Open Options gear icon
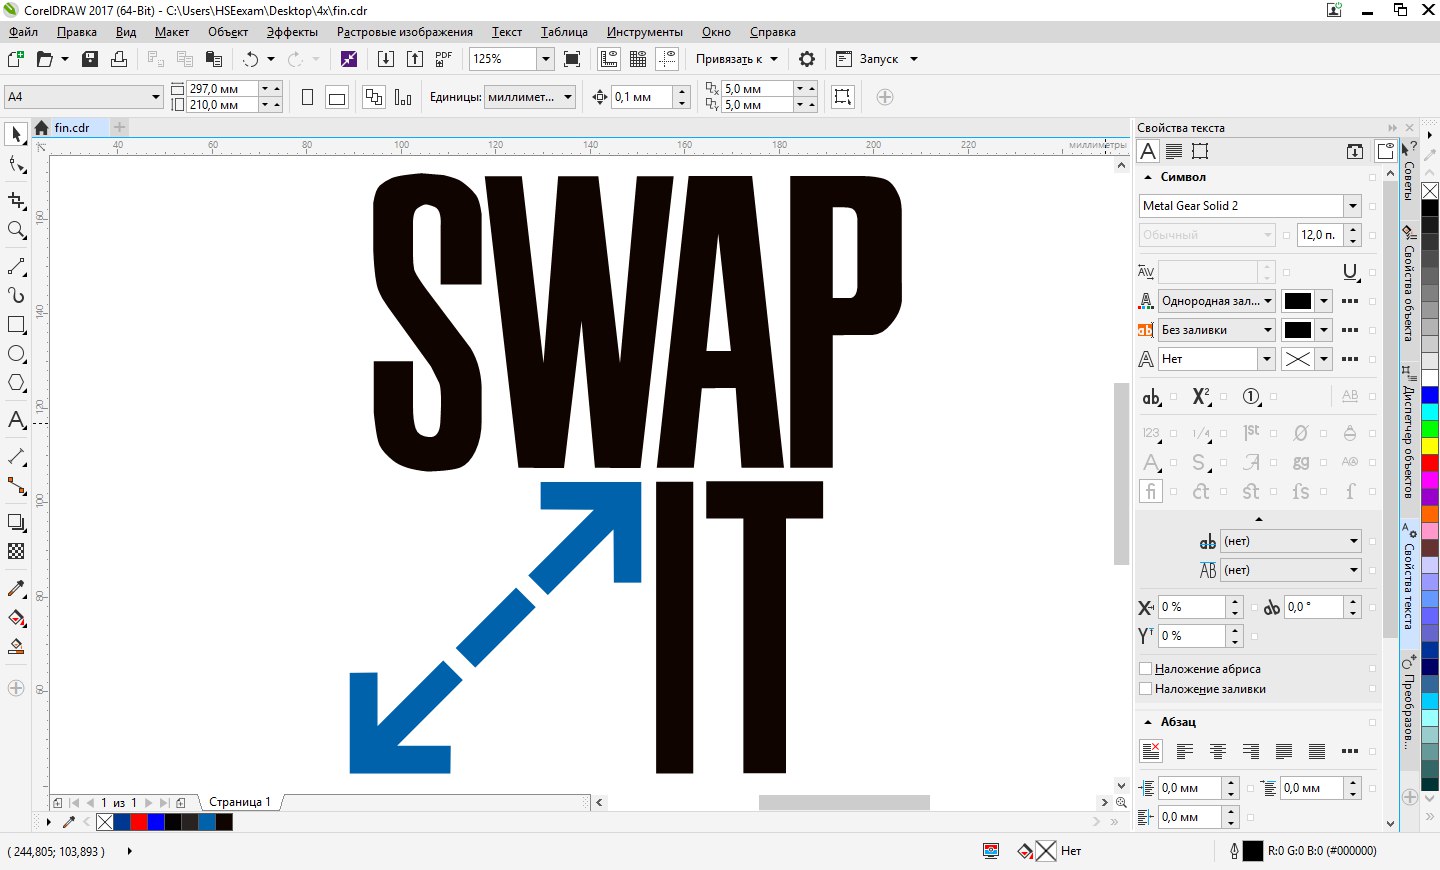Screen dimensions: 1440x870 click(807, 59)
